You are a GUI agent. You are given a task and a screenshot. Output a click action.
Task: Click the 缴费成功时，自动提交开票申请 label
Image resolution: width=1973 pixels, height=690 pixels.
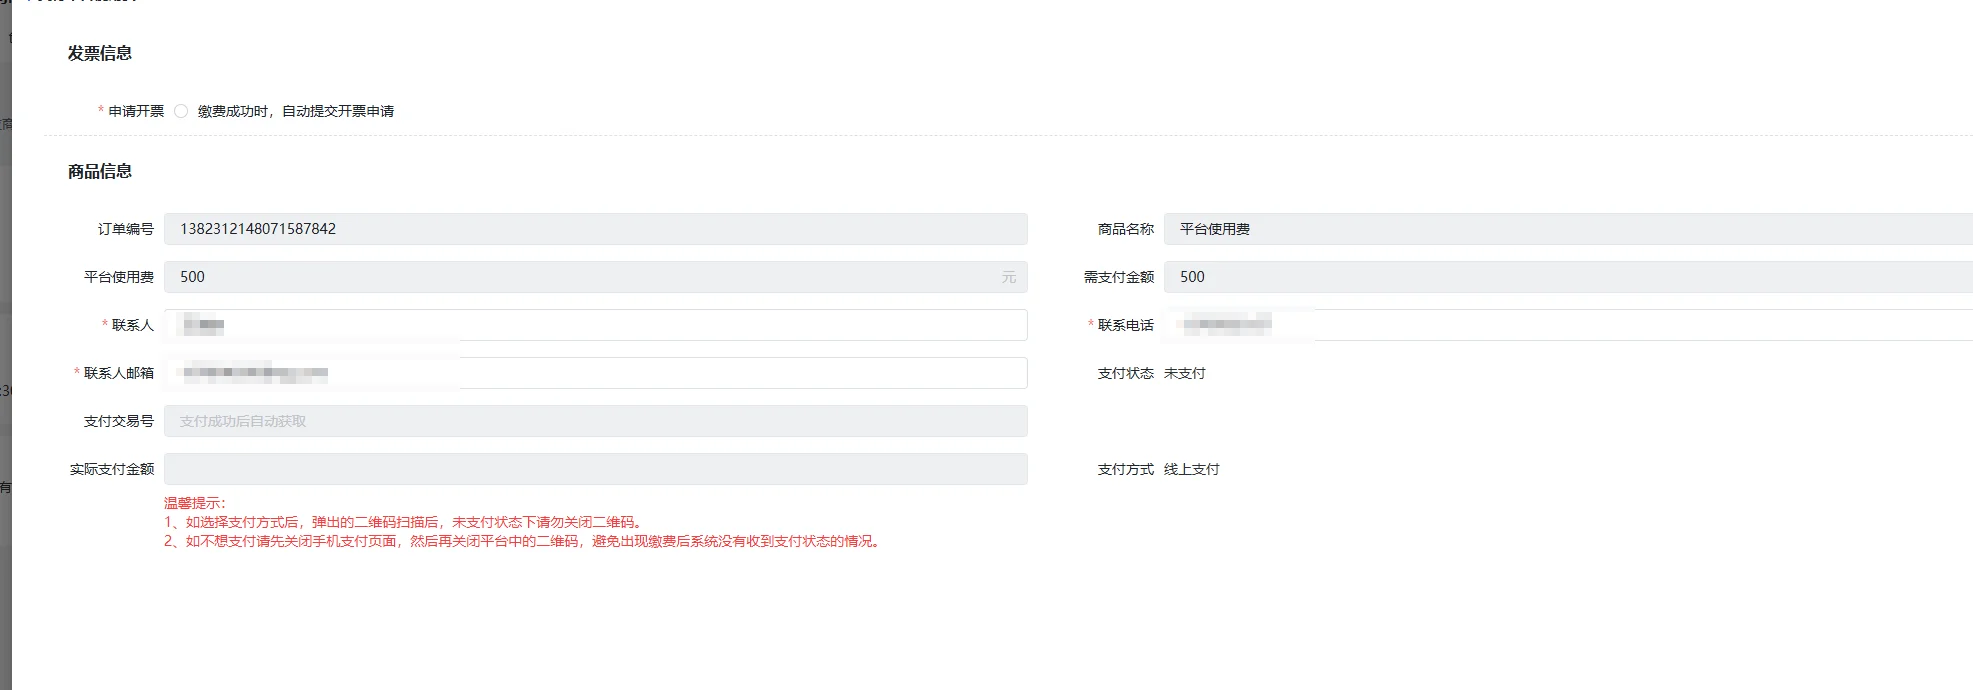[x=296, y=111]
